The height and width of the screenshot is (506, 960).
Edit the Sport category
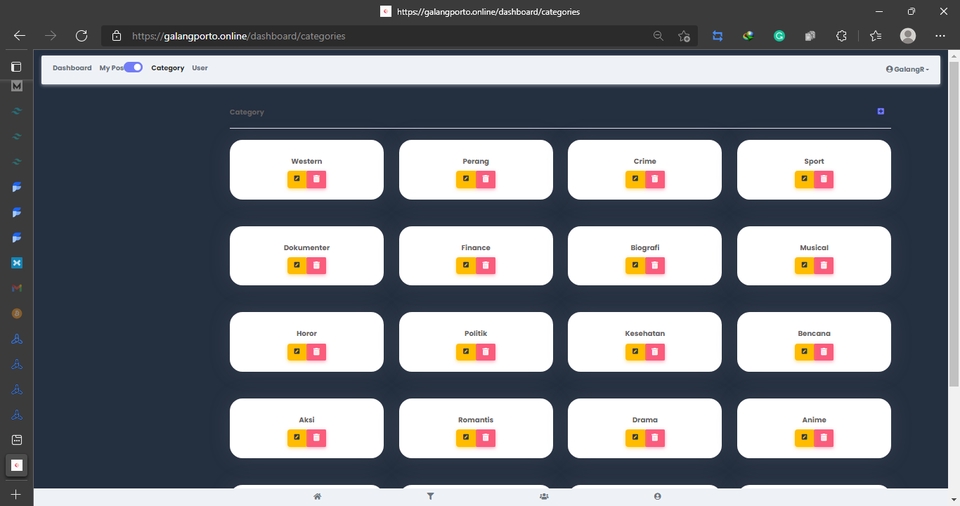(x=804, y=179)
